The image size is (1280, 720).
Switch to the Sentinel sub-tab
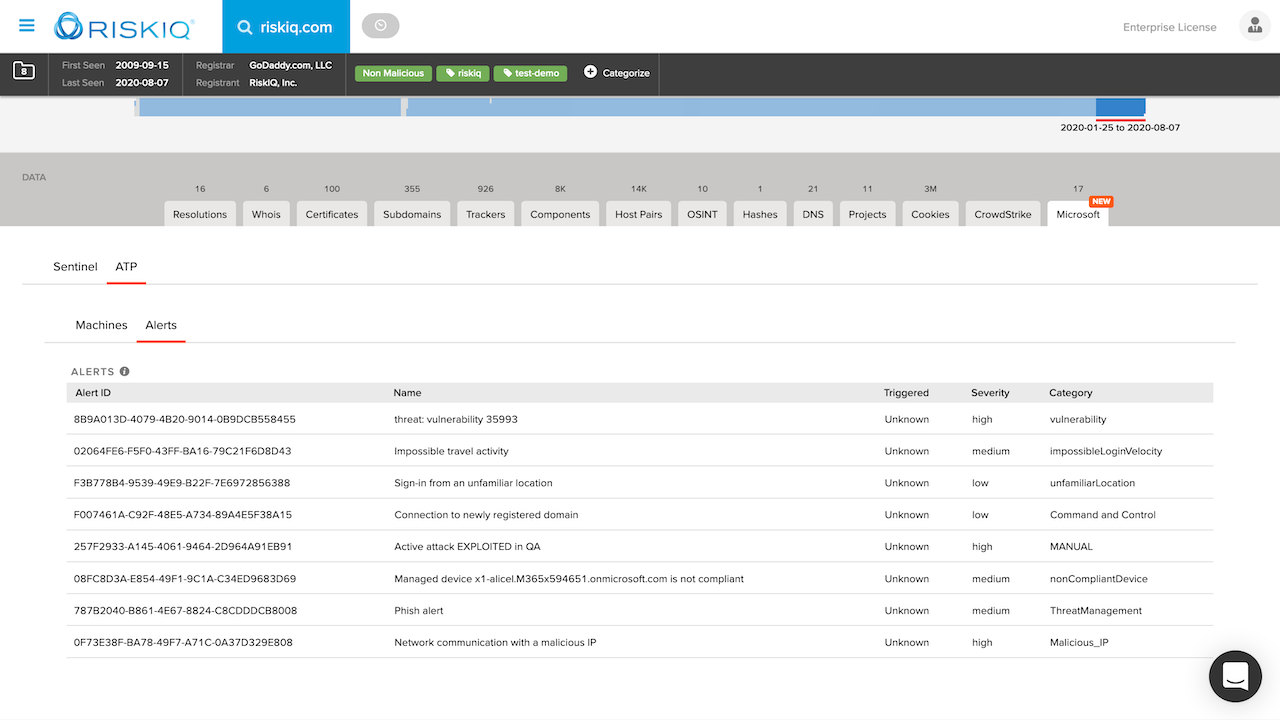75,267
